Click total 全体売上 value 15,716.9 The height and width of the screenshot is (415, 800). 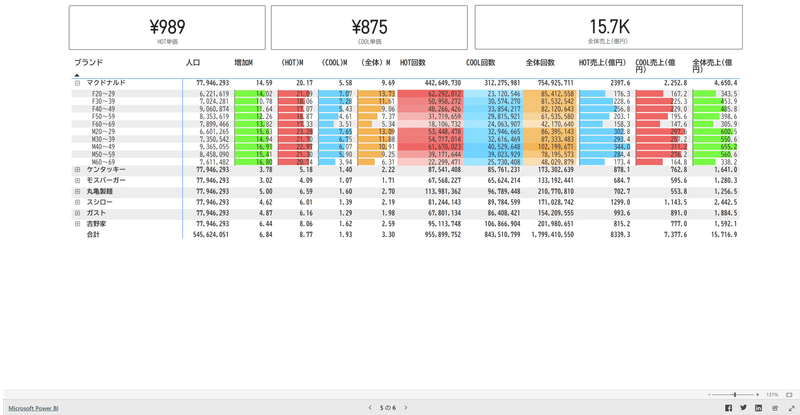tap(724, 235)
